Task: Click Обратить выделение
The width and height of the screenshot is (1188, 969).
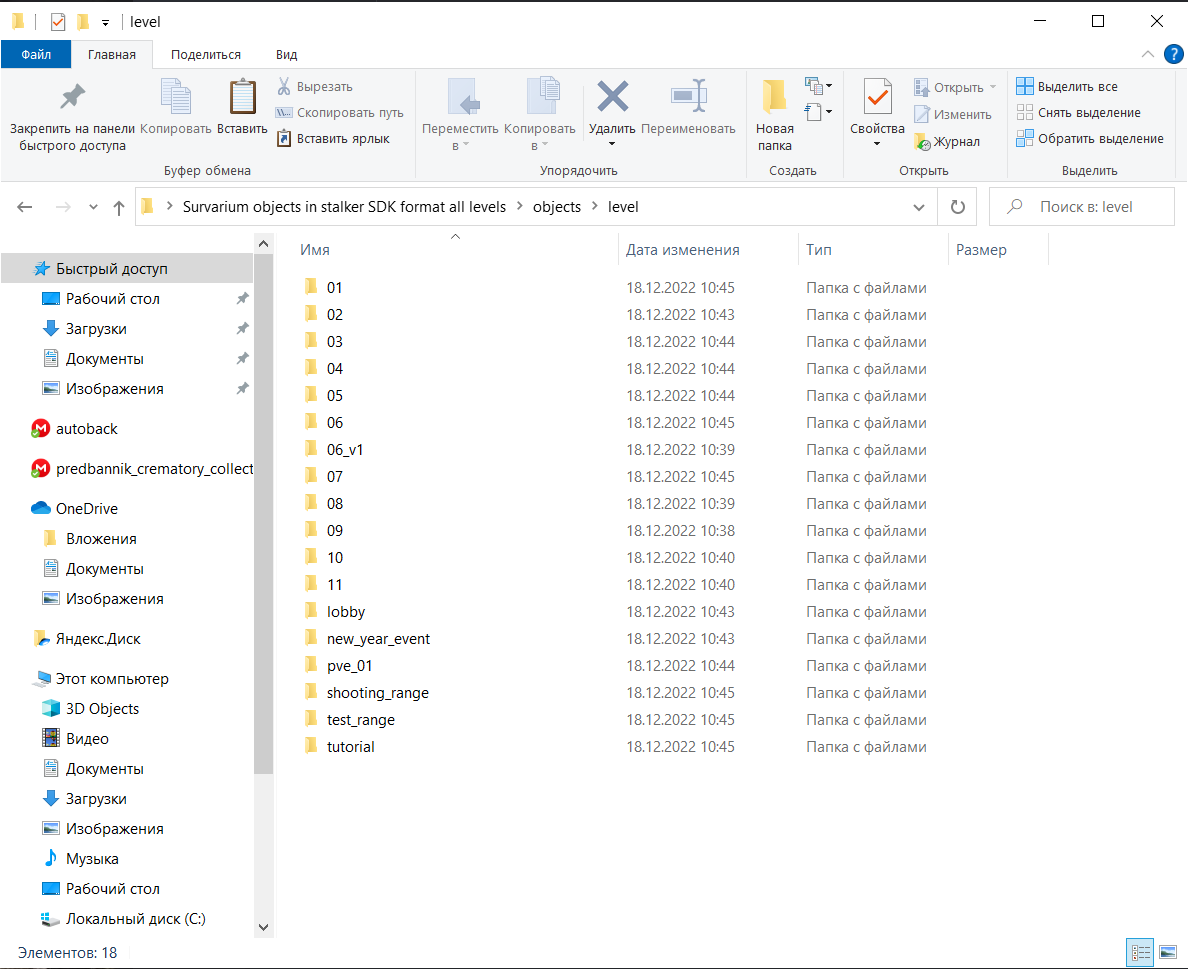Action: click(1090, 138)
